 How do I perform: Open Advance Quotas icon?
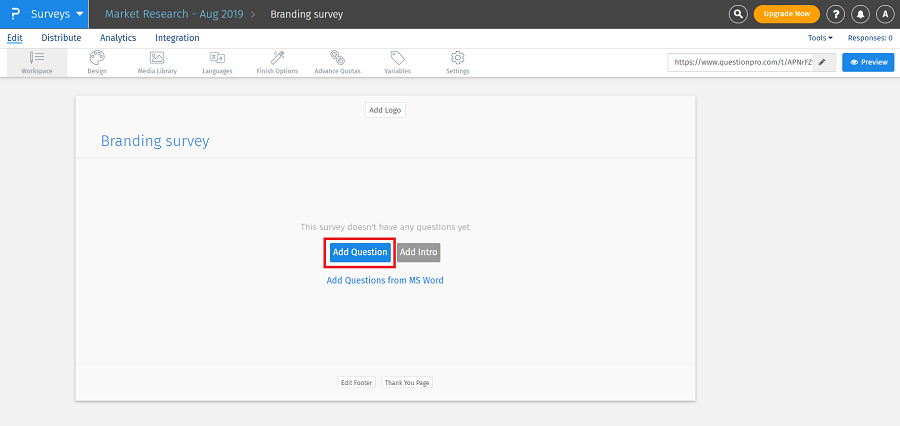337,58
